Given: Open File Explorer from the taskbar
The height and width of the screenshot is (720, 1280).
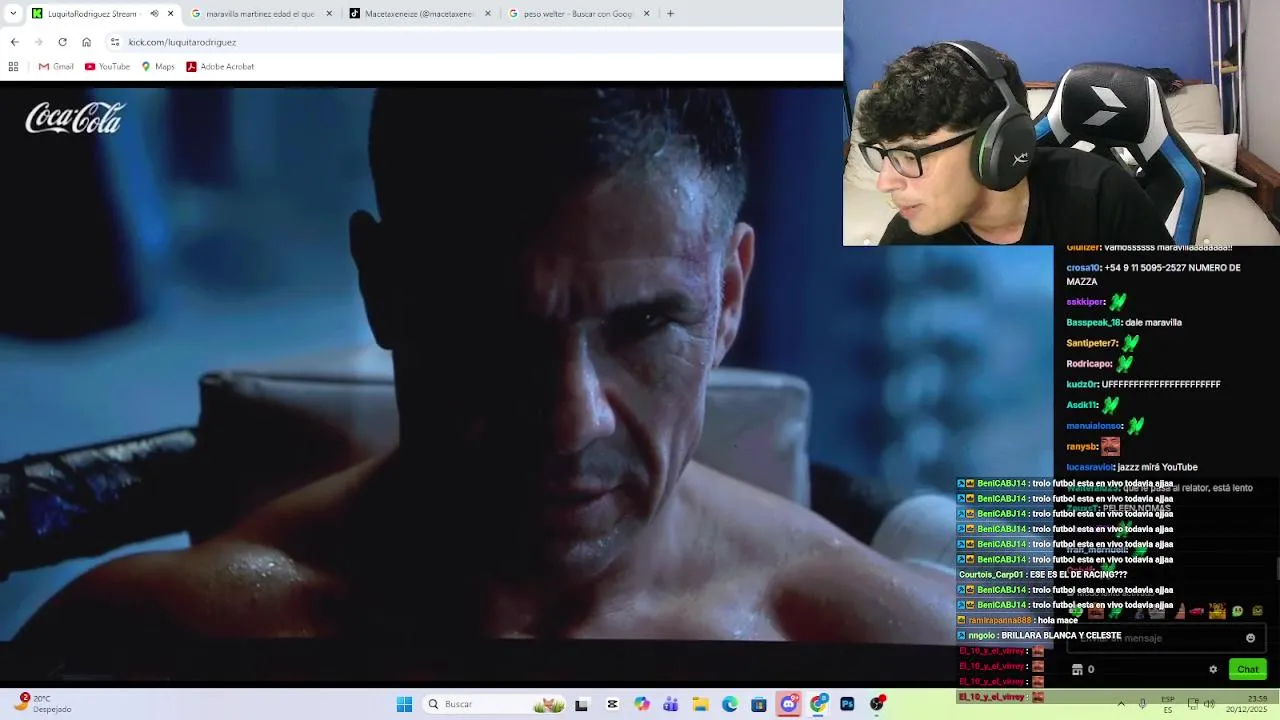Looking at the screenshot, I should (x=700, y=704).
